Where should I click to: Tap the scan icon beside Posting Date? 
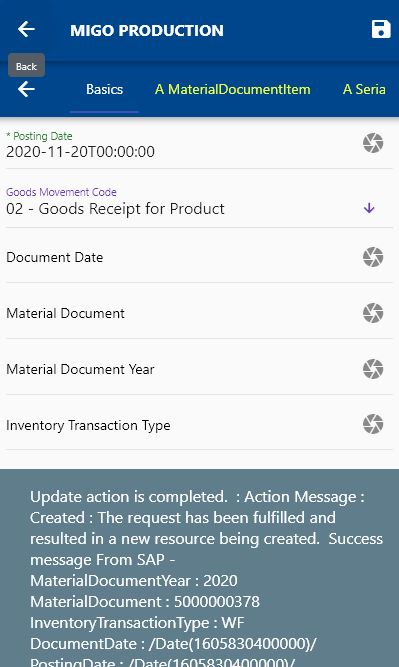click(373, 143)
